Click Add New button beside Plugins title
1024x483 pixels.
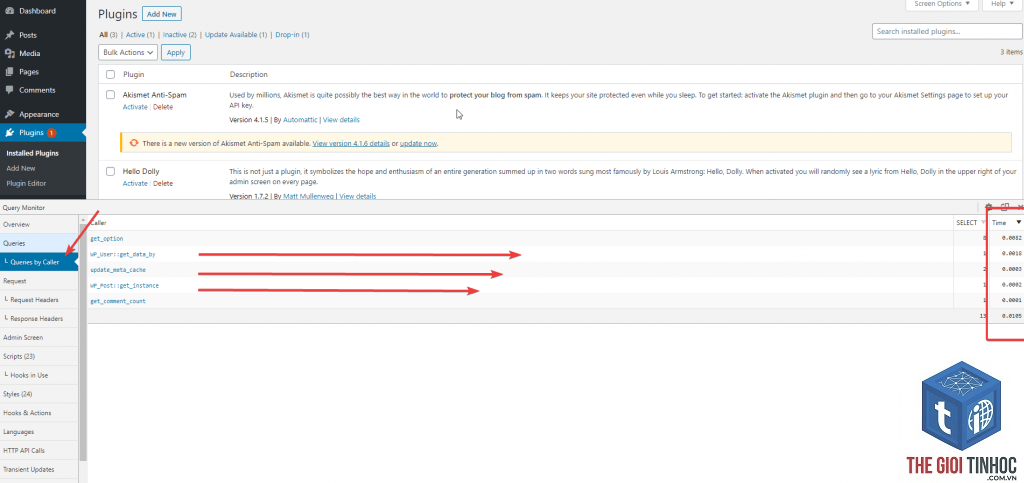pyautogui.click(x=161, y=14)
